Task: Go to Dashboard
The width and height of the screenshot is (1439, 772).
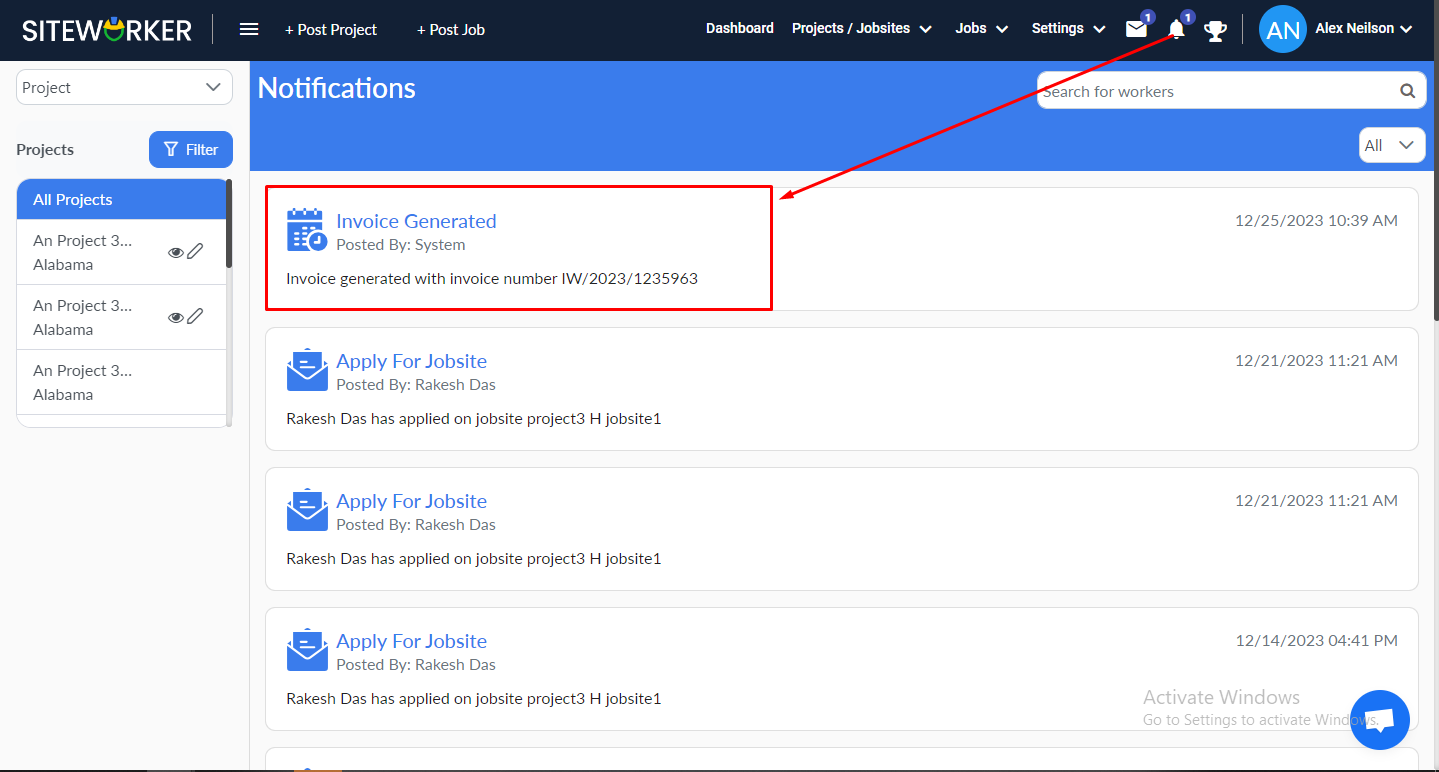Action: click(740, 28)
